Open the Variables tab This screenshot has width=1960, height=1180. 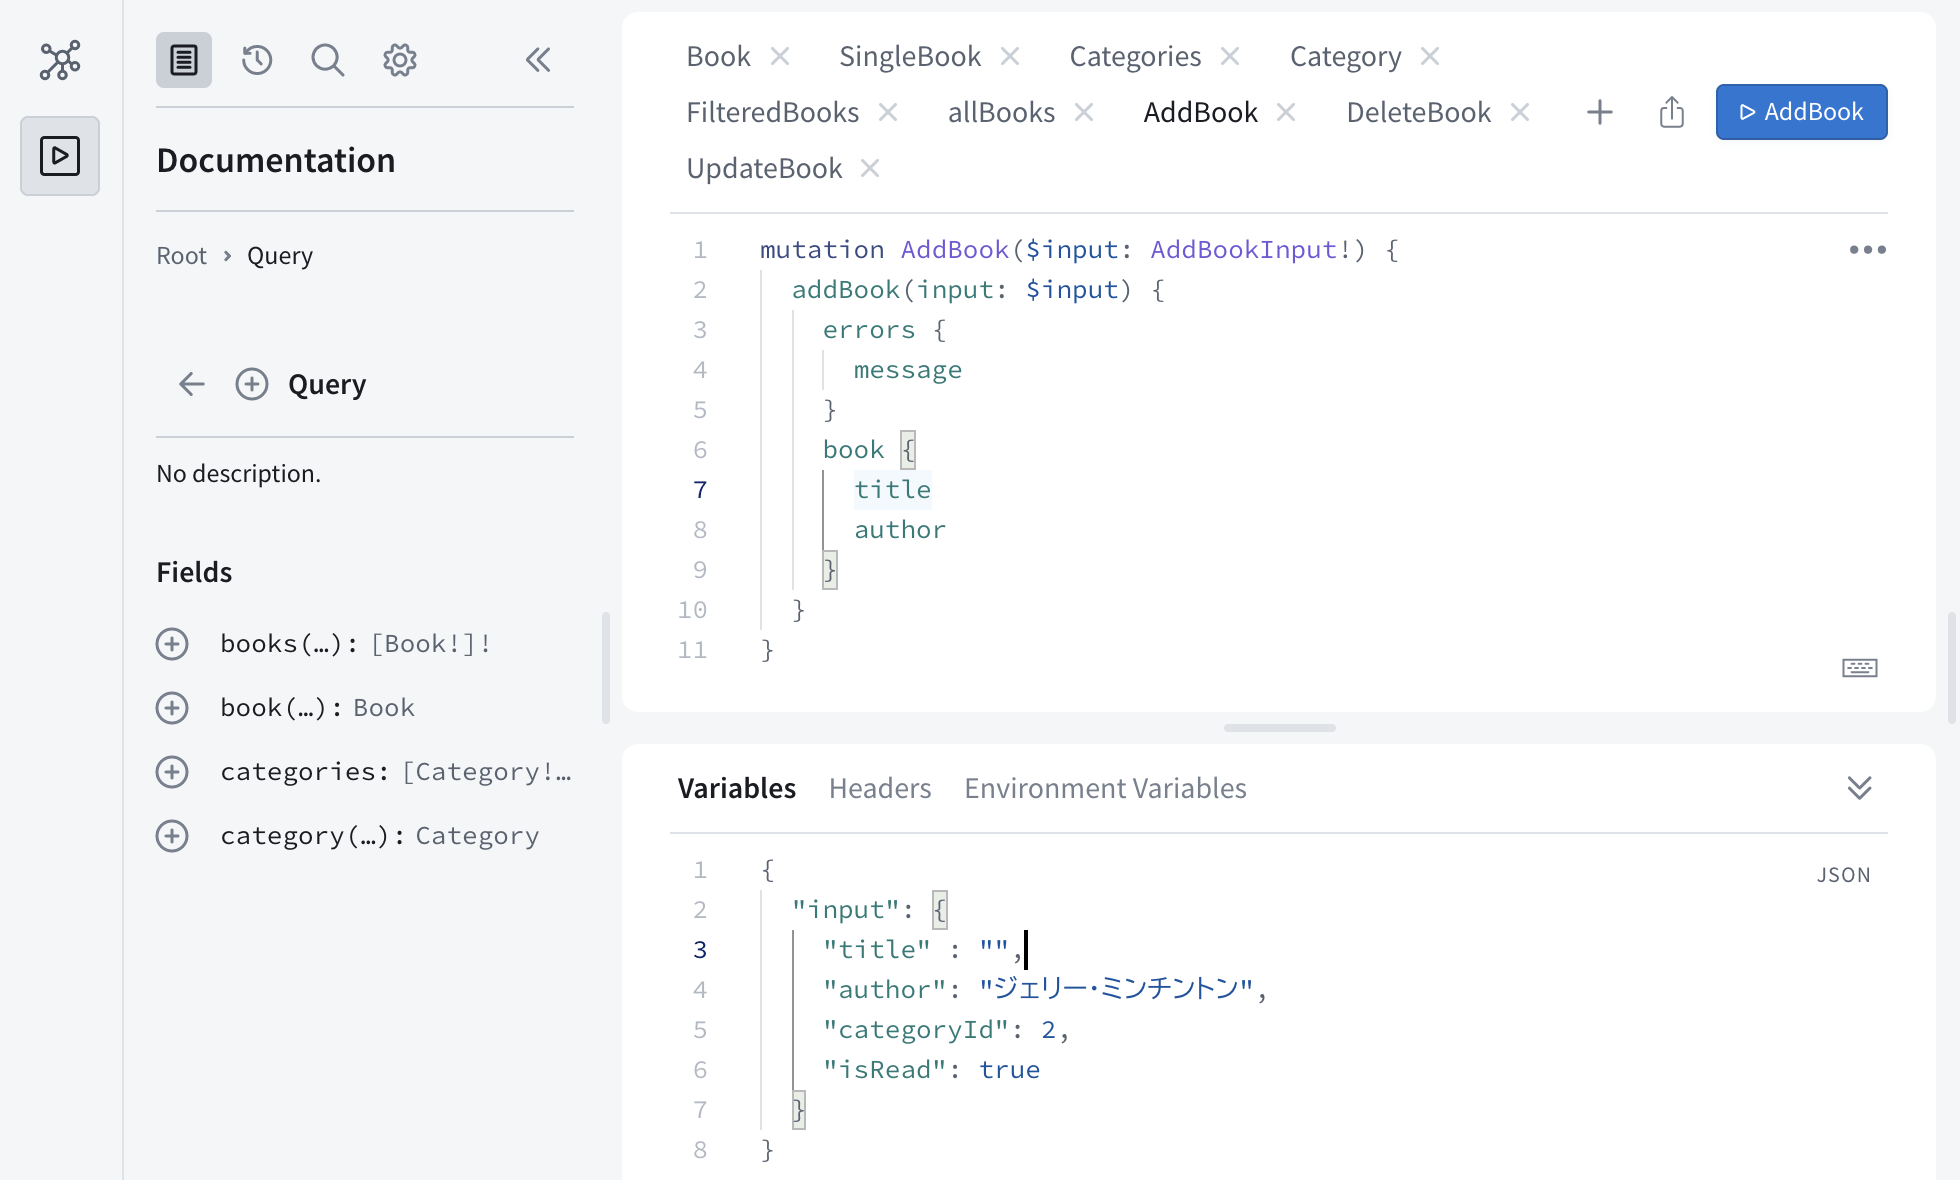tap(737, 788)
